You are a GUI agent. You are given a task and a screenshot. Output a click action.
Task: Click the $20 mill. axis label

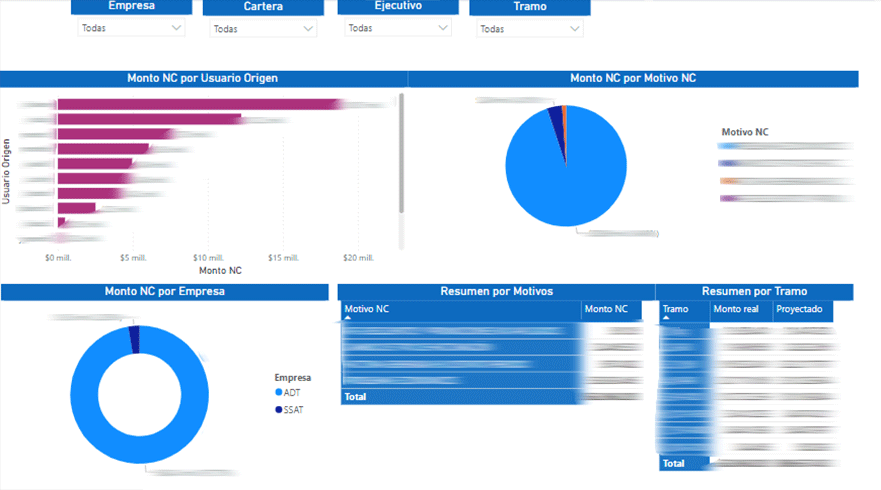tap(358, 258)
